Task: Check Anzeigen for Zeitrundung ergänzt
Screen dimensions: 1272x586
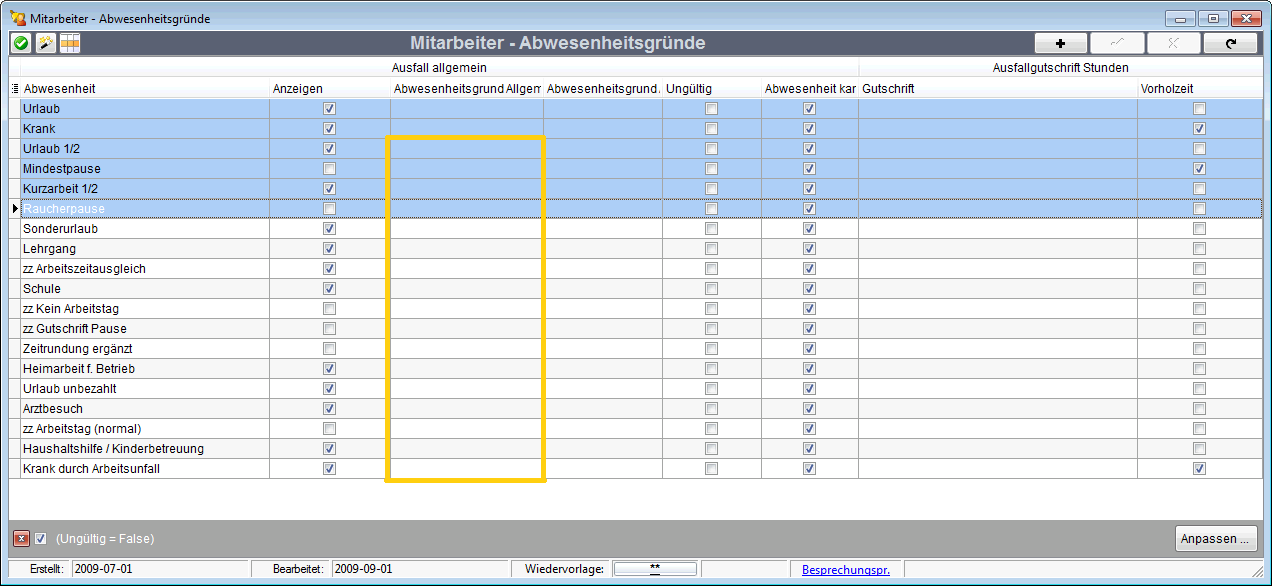Action: [x=330, y=348]
